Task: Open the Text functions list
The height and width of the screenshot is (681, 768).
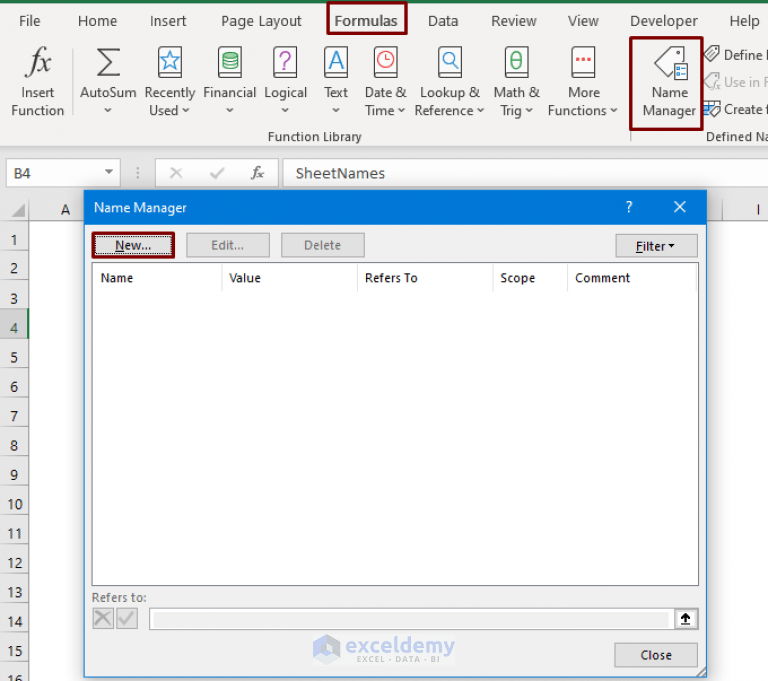Action: click(x=336, y=81)
